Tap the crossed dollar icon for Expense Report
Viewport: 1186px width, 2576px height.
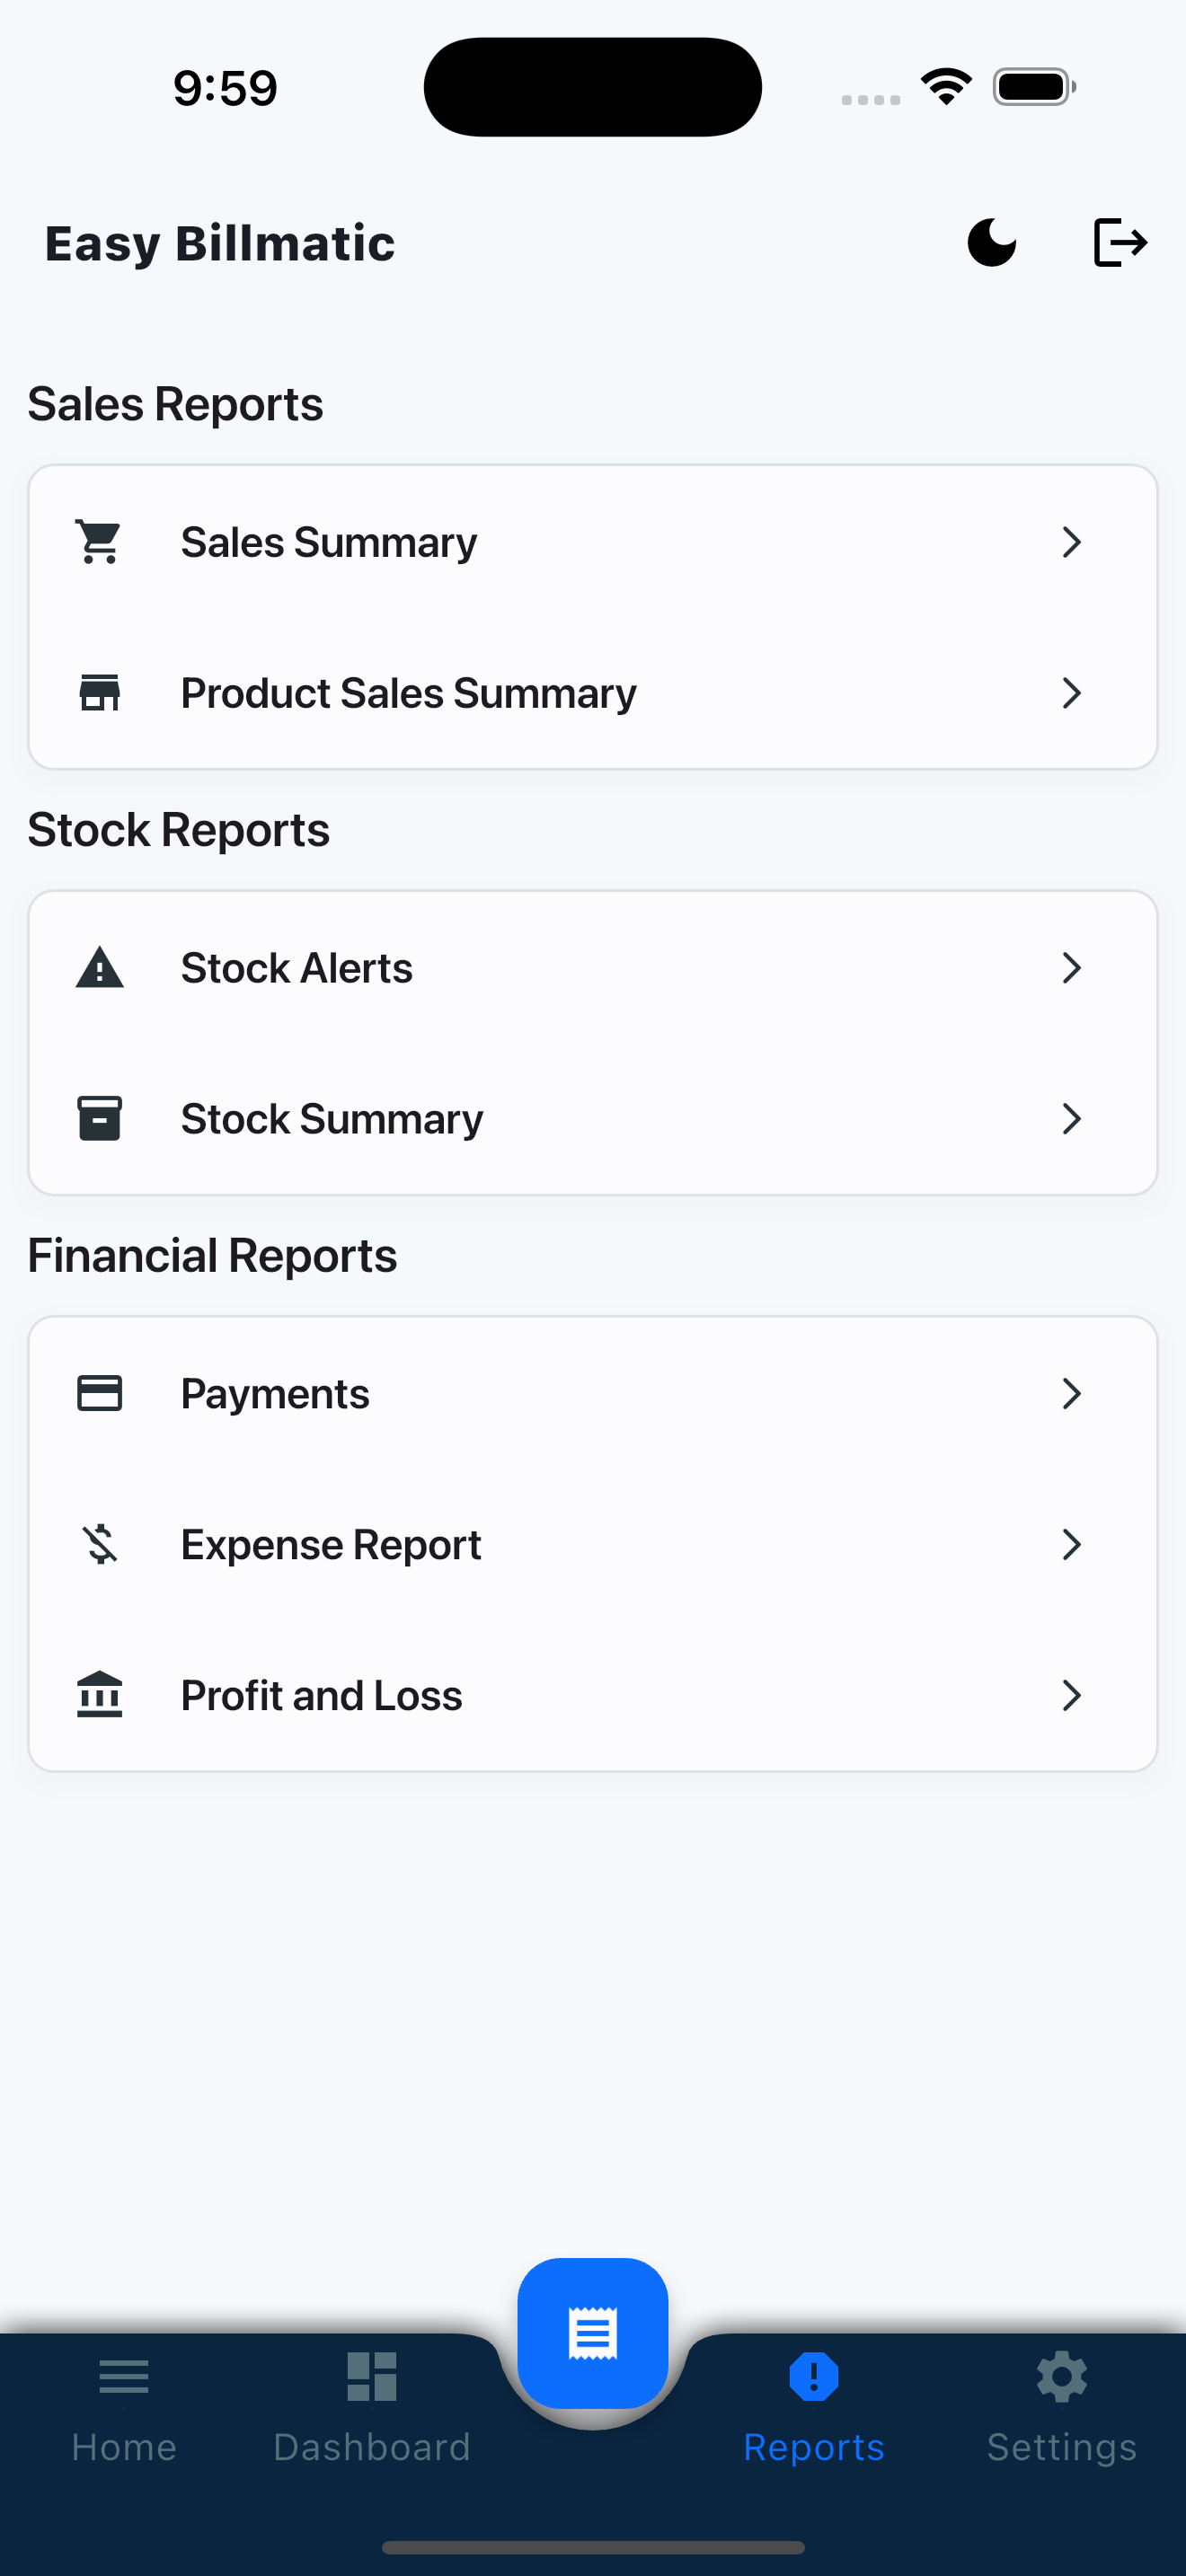pos(100,1544)
